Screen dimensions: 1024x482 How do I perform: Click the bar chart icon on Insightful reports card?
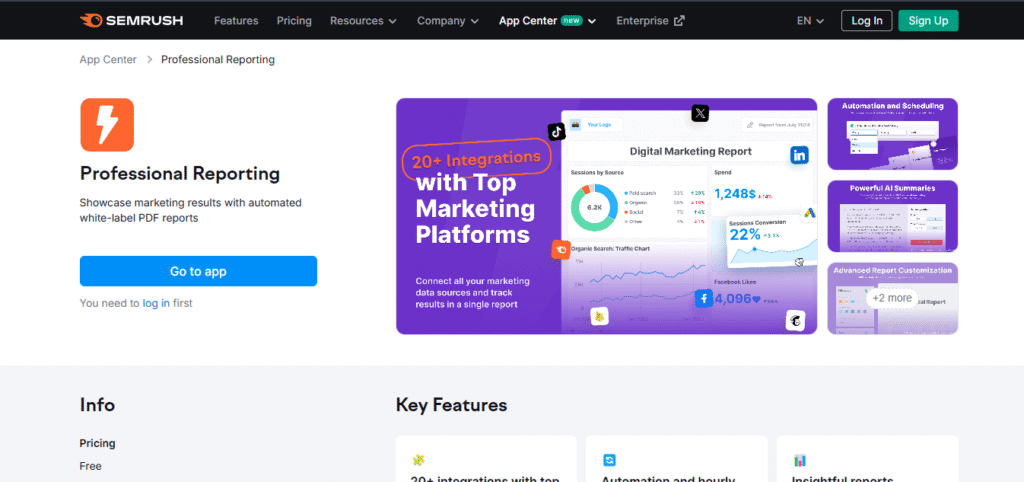tap(799, 460)
